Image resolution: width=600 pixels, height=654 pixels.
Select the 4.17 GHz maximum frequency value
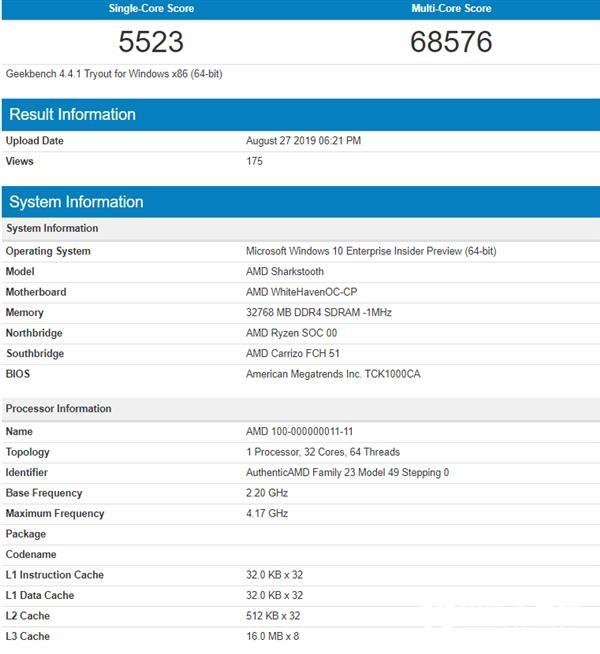(267, 513)
